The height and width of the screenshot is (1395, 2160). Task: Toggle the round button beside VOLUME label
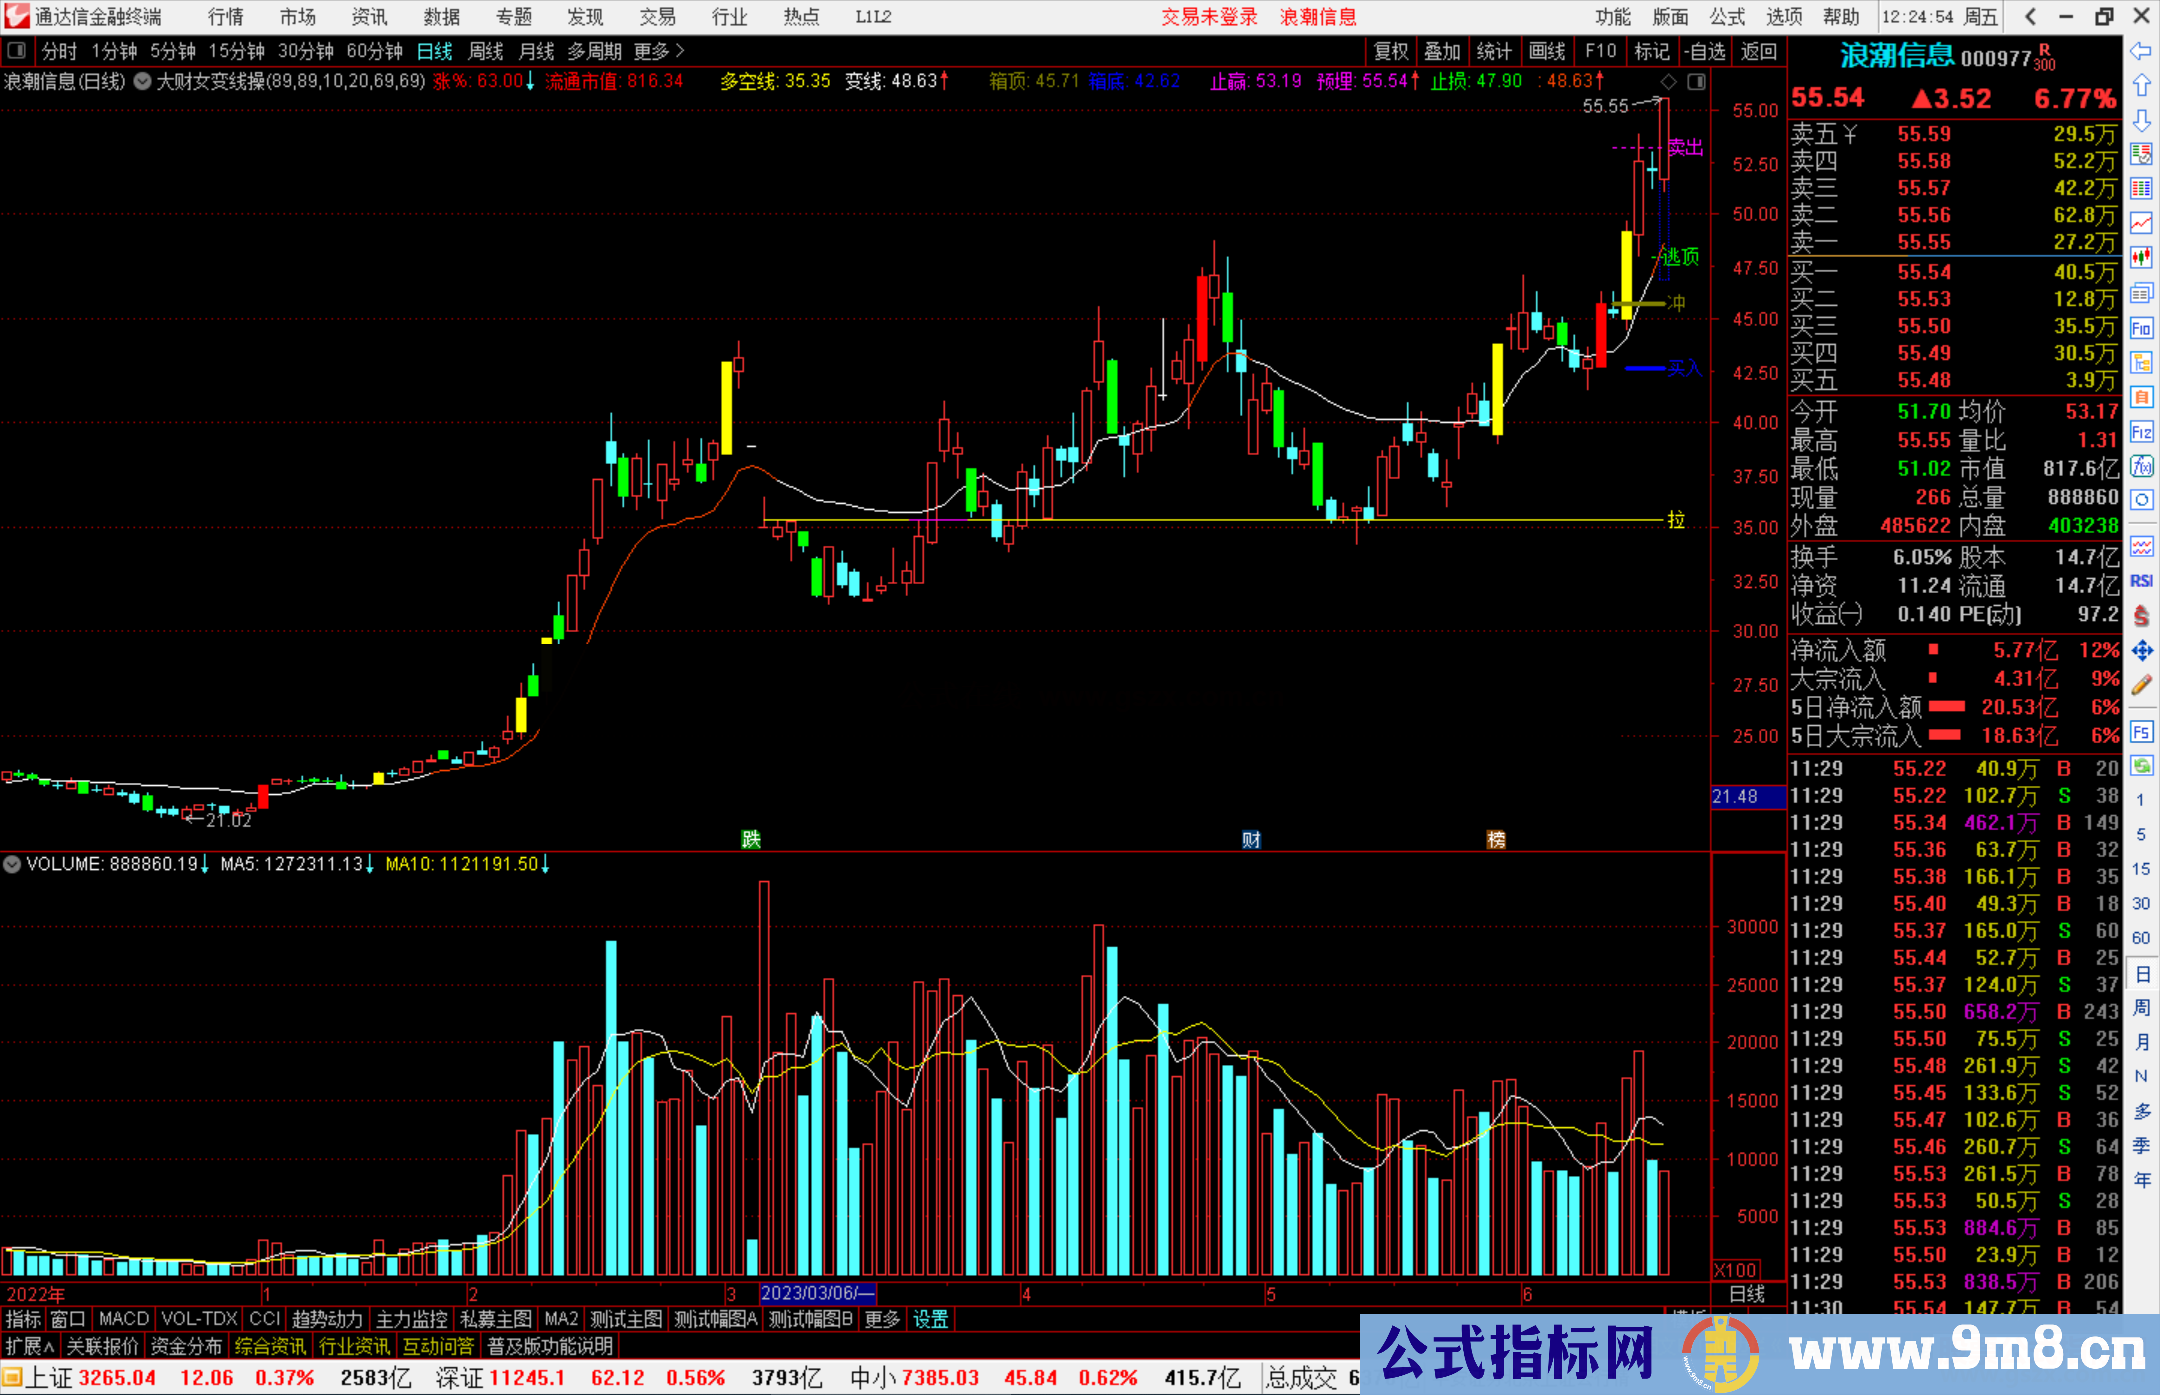(12, 864)
